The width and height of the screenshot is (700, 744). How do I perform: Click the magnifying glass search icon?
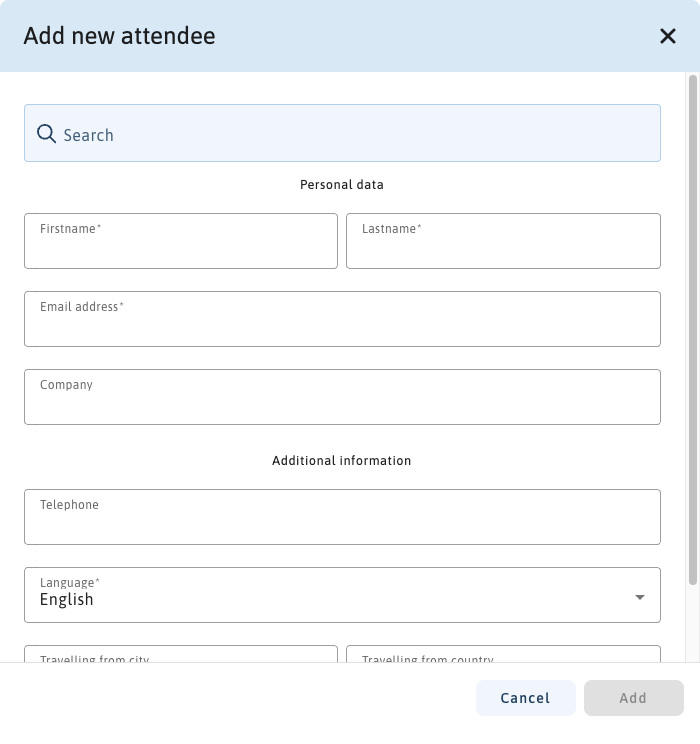click(46, 134)
